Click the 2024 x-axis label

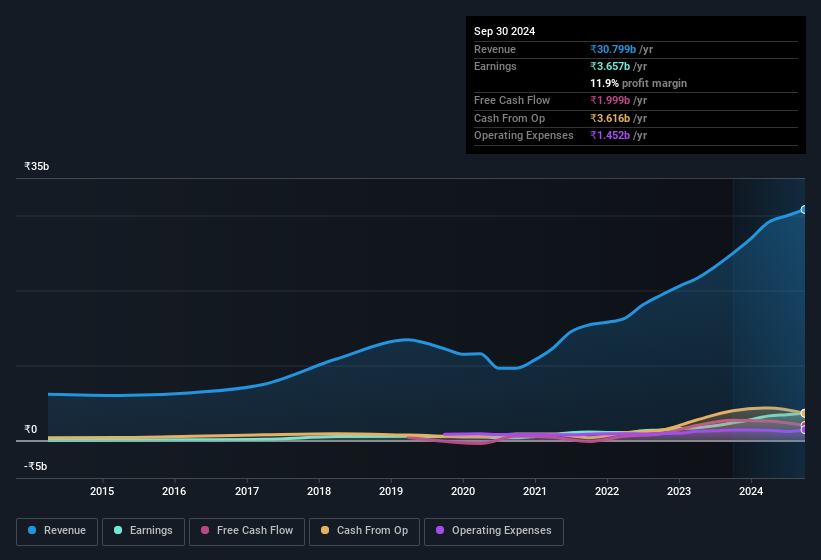[751, 491]
